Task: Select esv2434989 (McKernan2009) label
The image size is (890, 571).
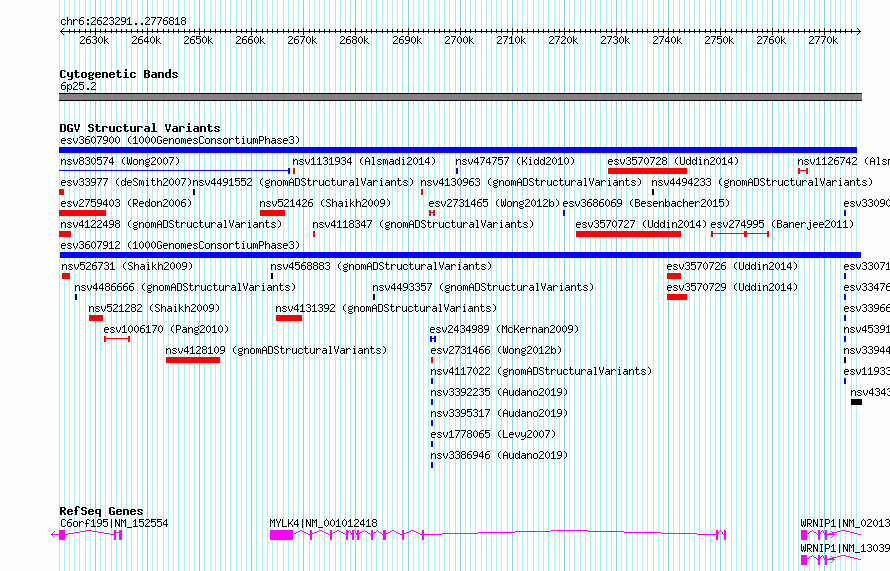Action: [x=504, y=329]
